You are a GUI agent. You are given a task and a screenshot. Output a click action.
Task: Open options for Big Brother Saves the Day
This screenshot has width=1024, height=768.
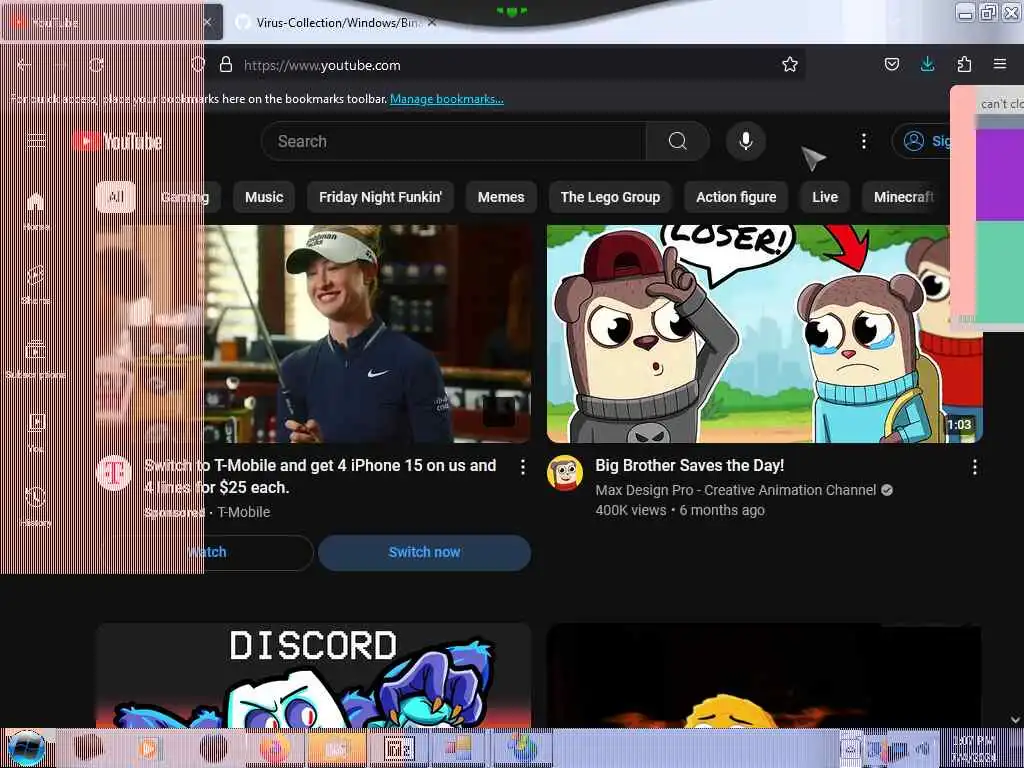[974, 466]
